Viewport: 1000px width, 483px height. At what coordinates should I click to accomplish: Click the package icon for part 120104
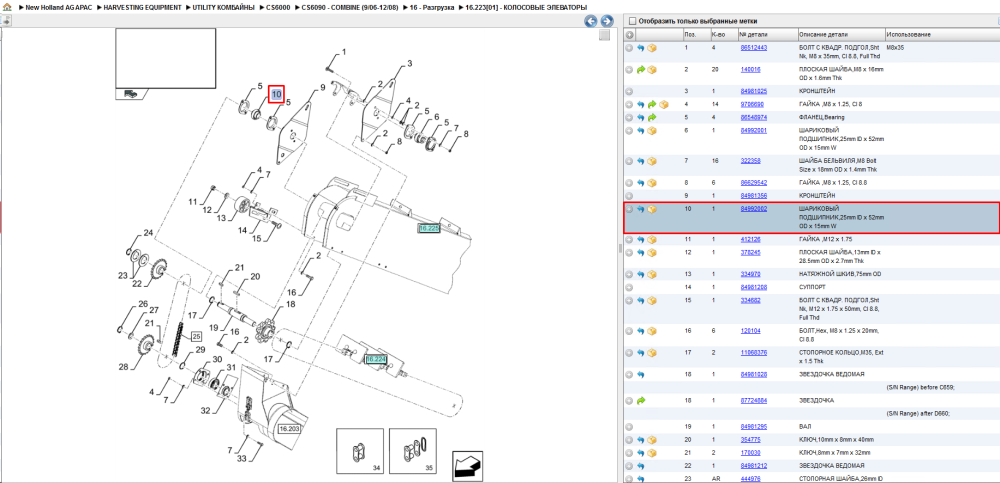[652, 331]
